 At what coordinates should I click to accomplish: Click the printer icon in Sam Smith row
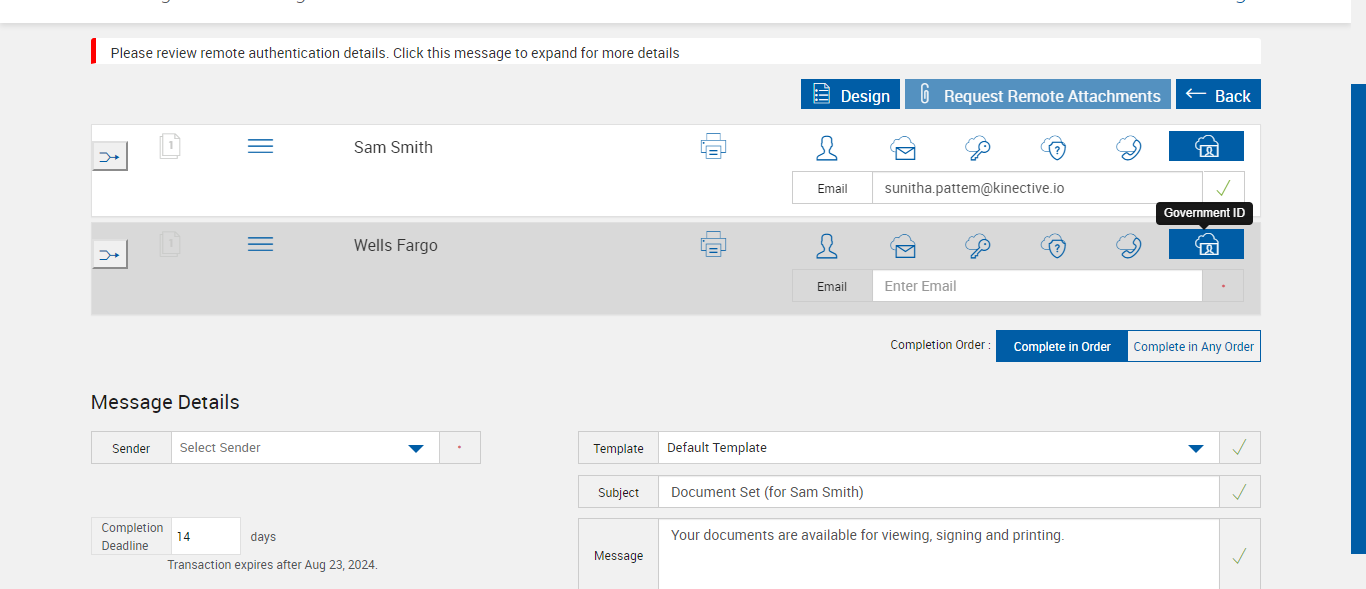713,147
